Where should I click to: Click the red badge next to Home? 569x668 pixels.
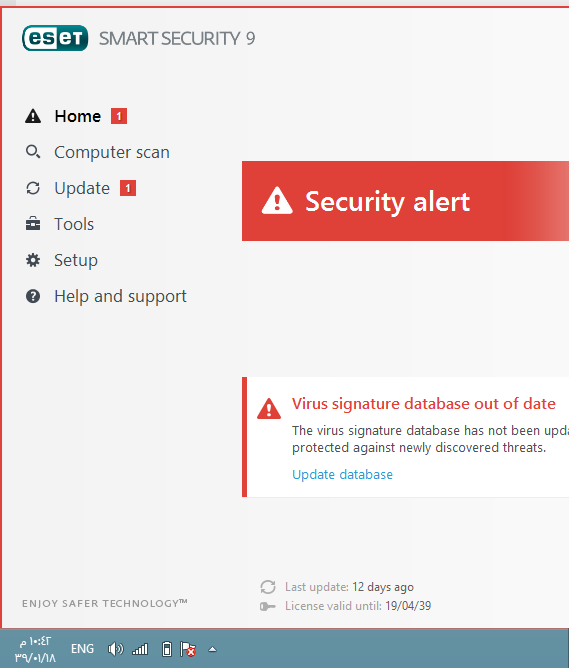[119, 116]
